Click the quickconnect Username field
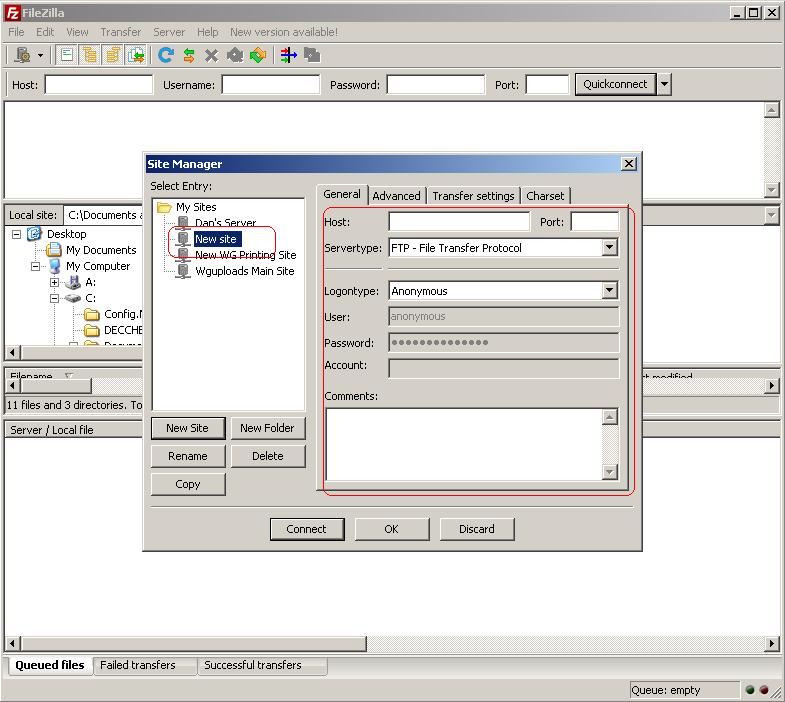This screenshot has width=785, height=702. coord(271,85)
